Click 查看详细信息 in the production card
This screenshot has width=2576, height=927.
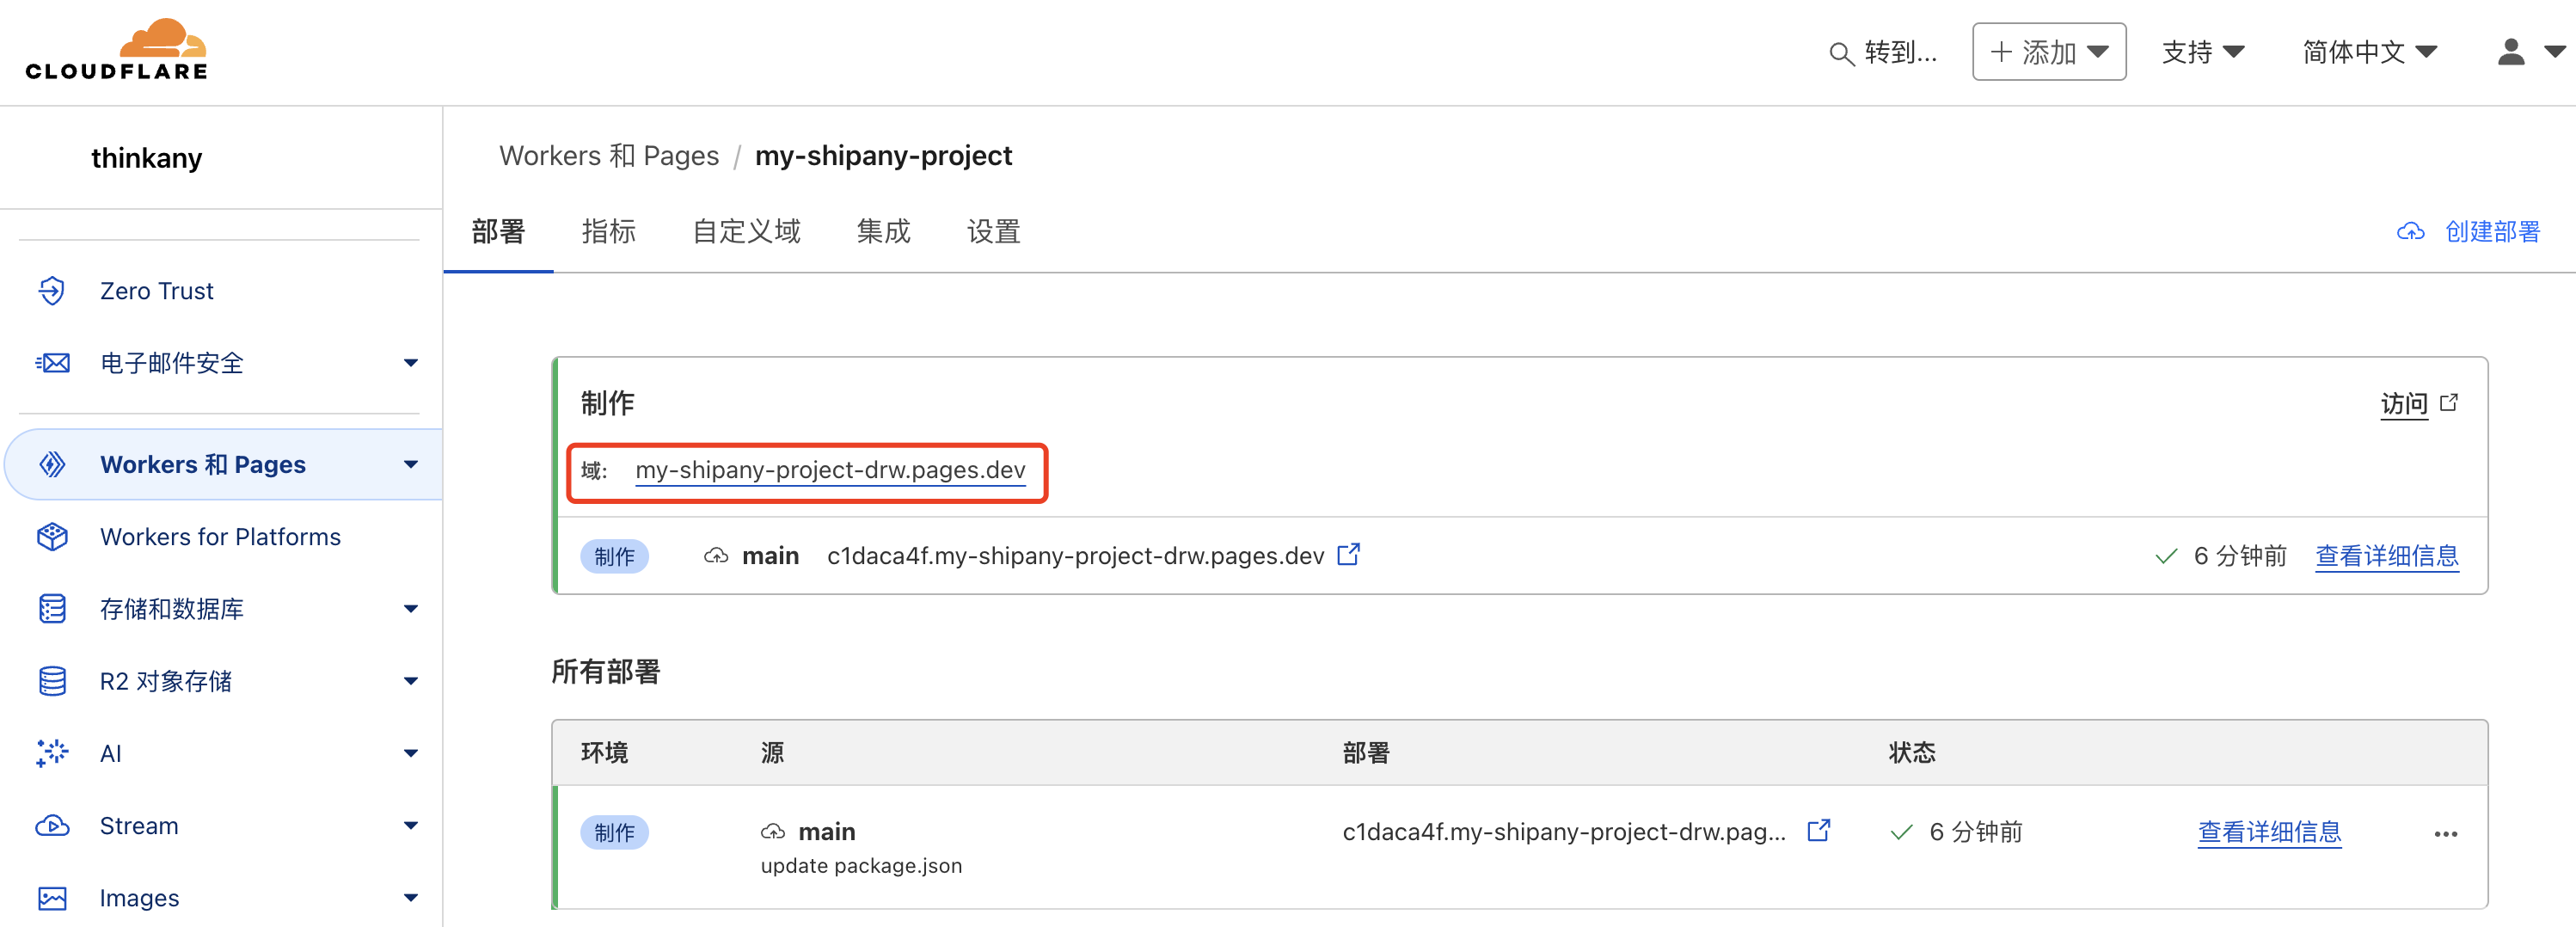pos(2386,556)
